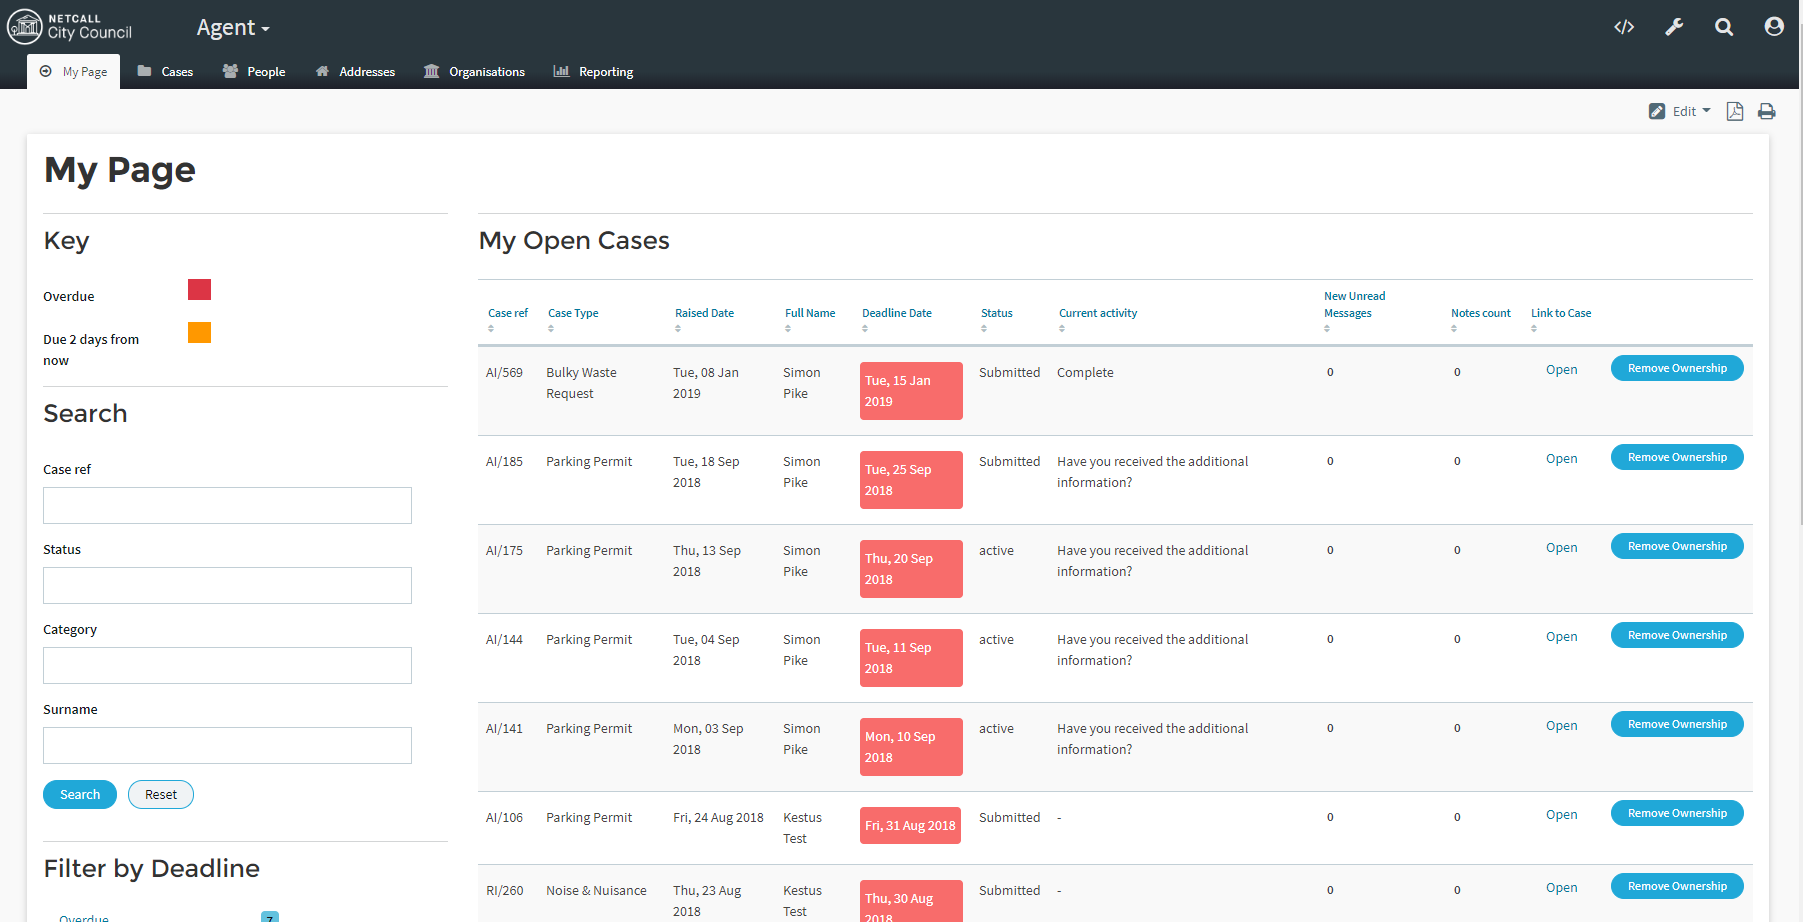
Task: Sort by Current activity column arrows
Action: 1062,328
